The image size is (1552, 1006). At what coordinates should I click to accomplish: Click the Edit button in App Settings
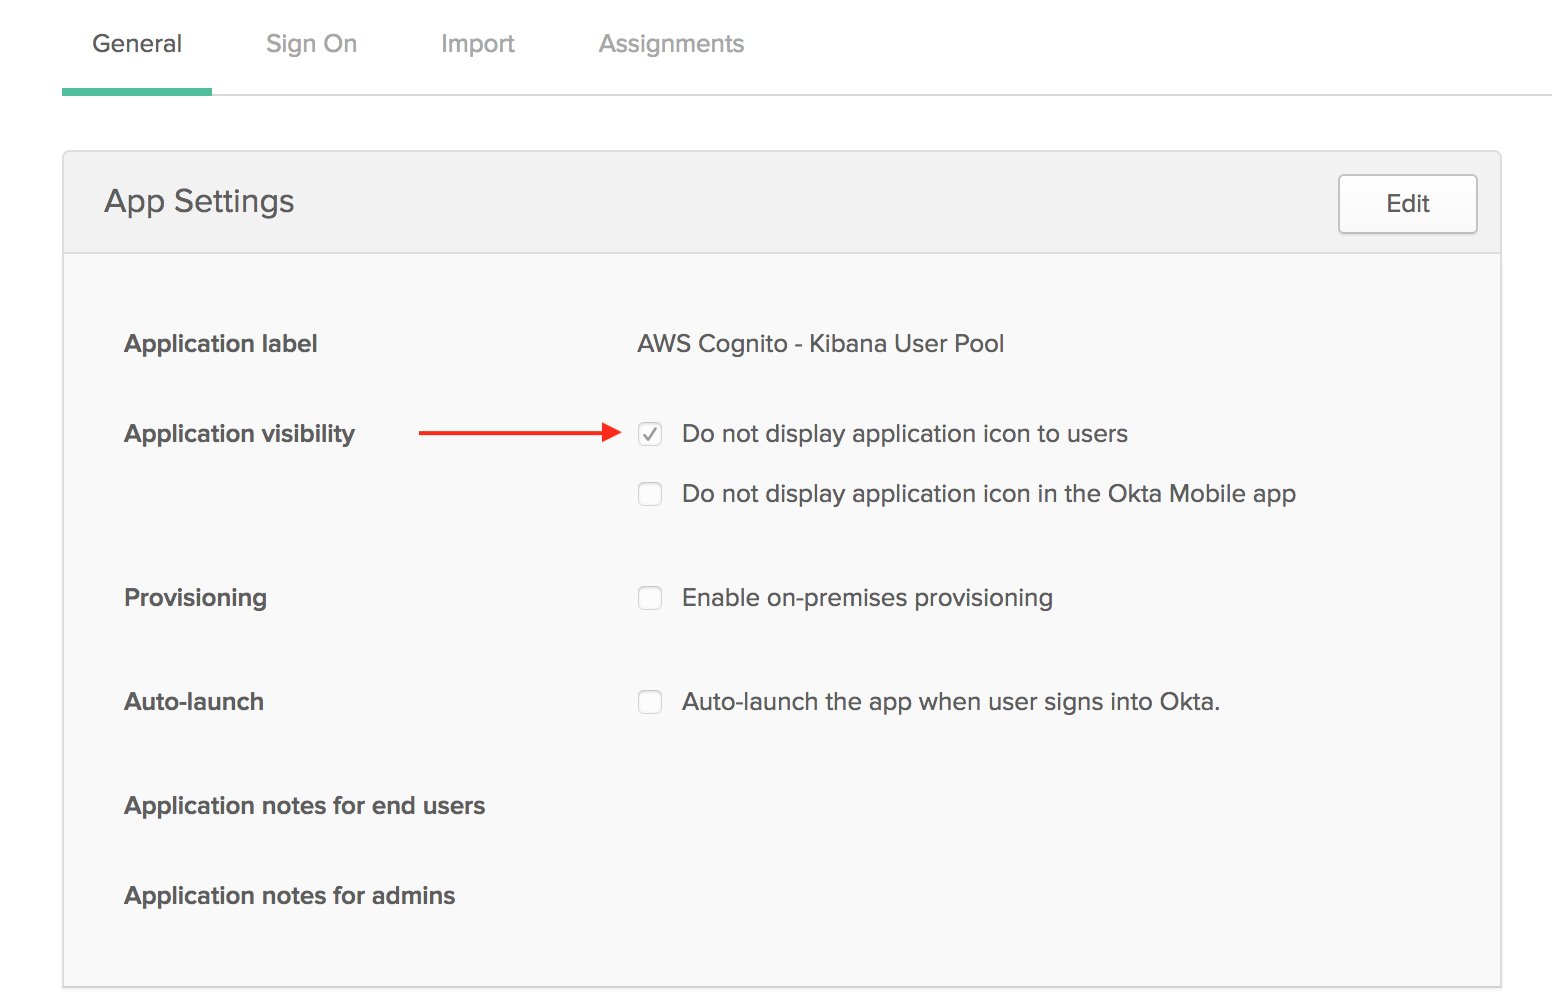1407,204
